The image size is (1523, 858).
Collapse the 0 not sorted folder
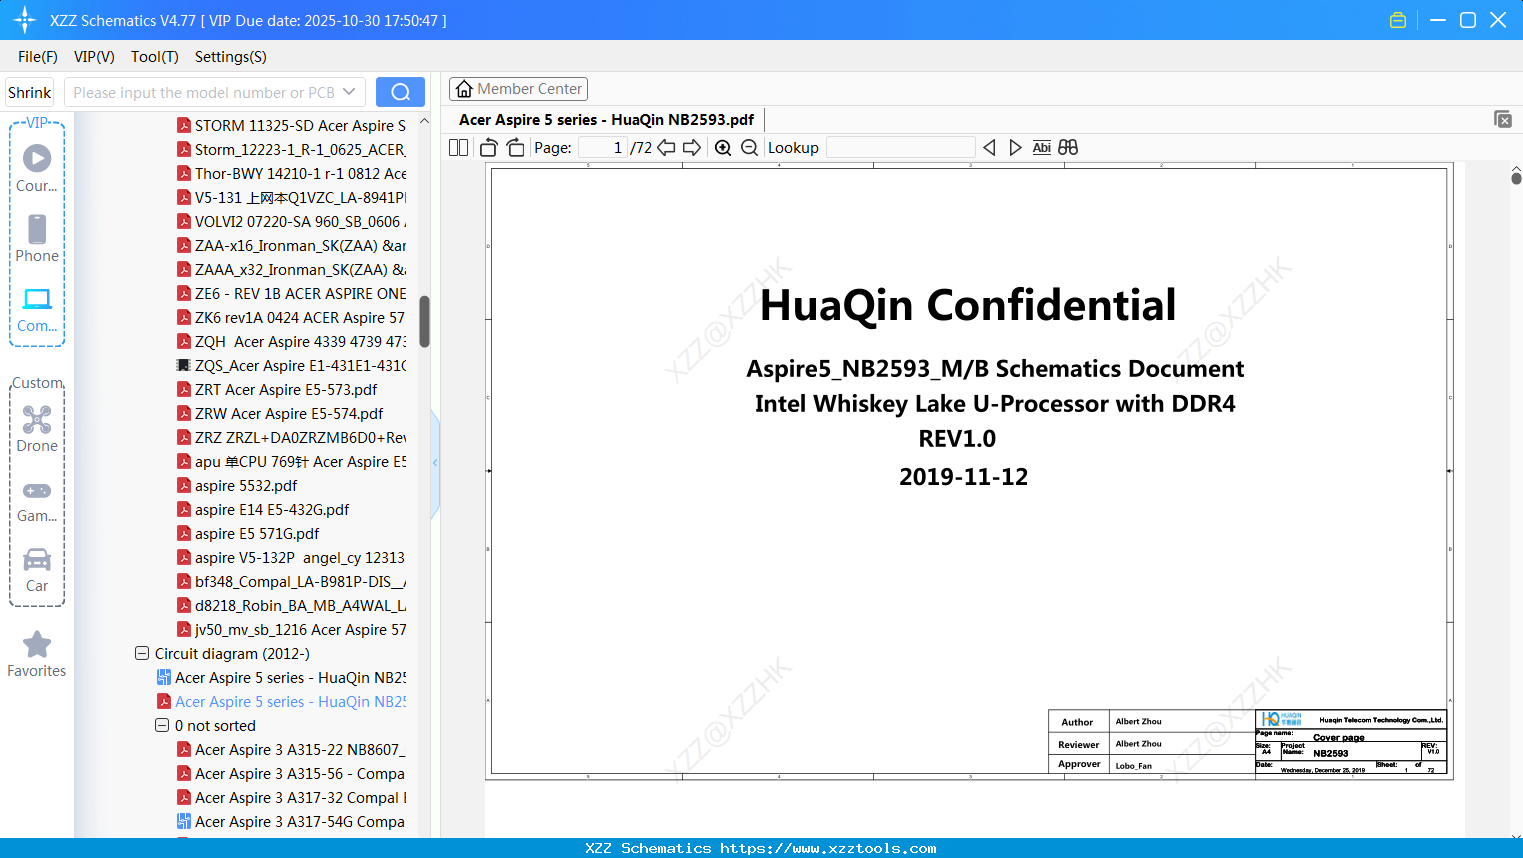coord(162,726)
